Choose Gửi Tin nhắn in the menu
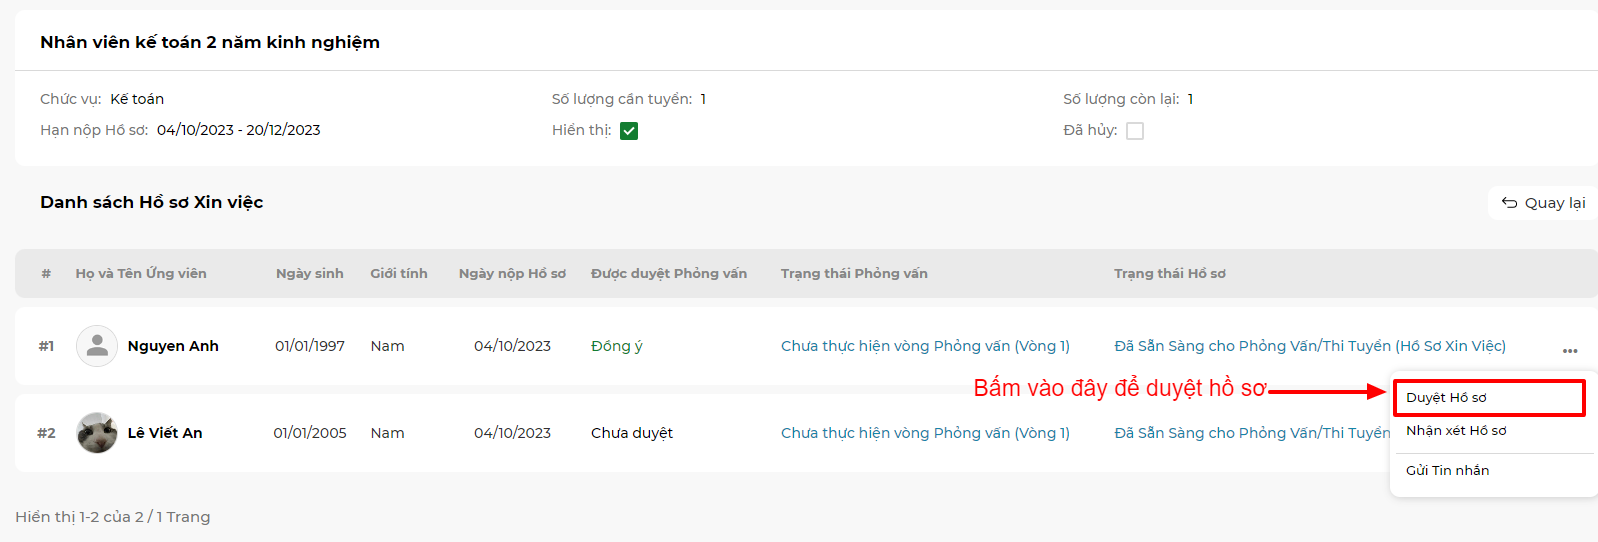This screenshot has width=1598, height=542. (x=1447, y=470)
